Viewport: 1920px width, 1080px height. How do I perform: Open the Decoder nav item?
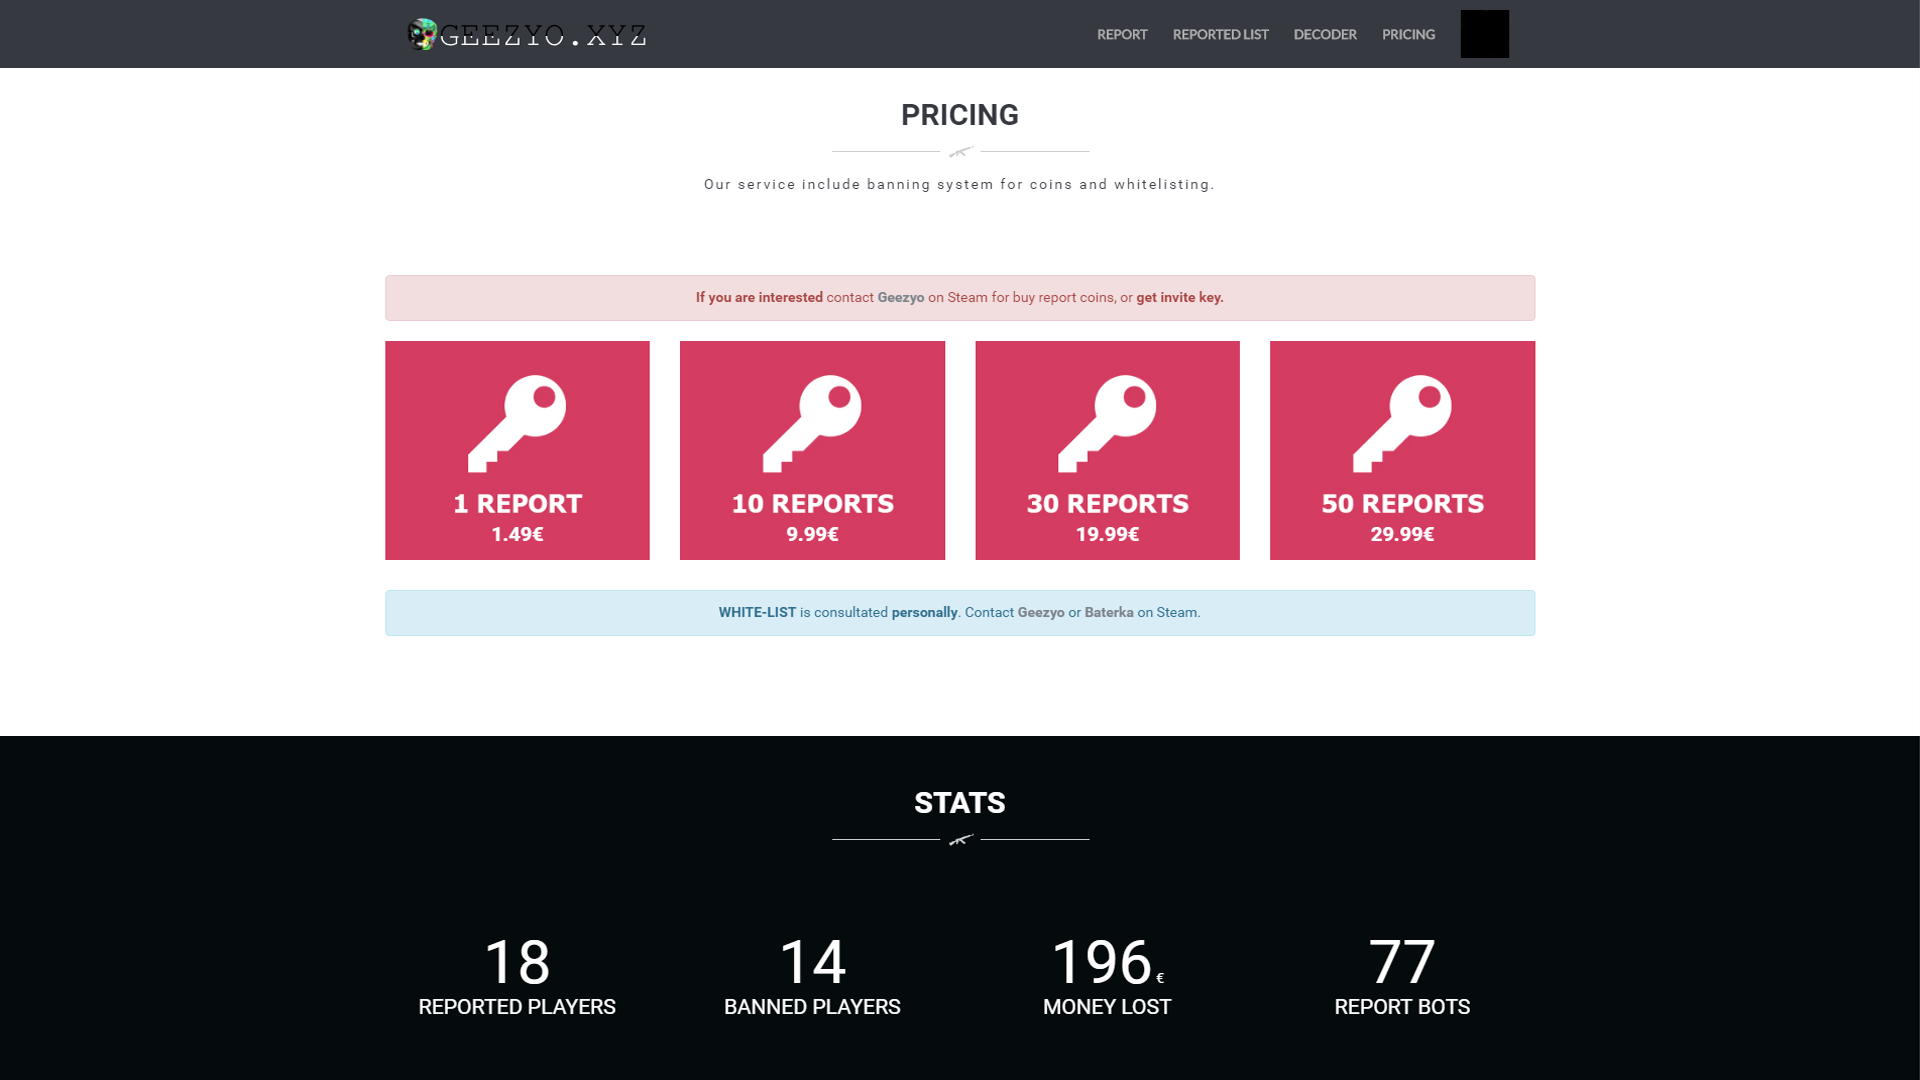tap(1325, 34)
